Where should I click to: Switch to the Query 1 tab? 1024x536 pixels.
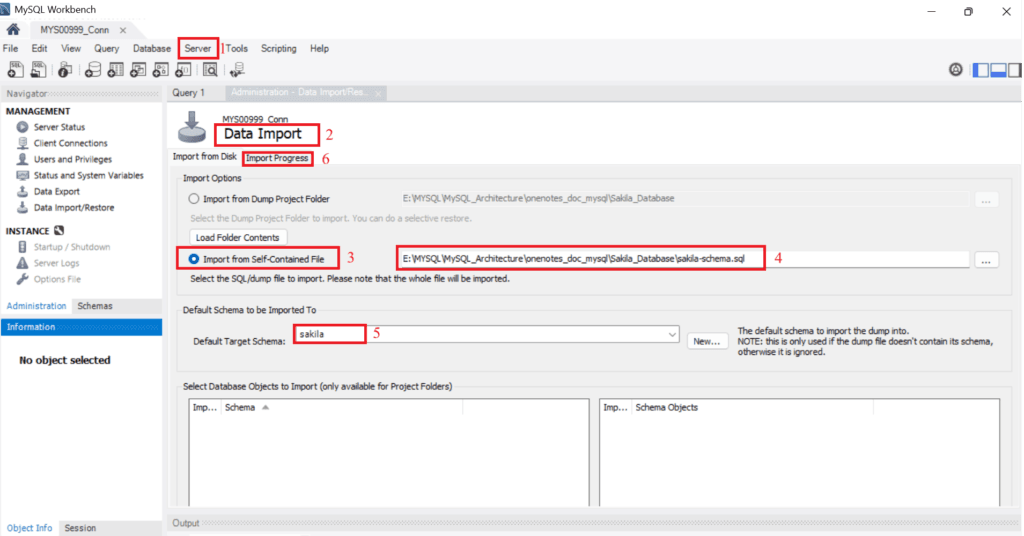[x=188, y=93]
